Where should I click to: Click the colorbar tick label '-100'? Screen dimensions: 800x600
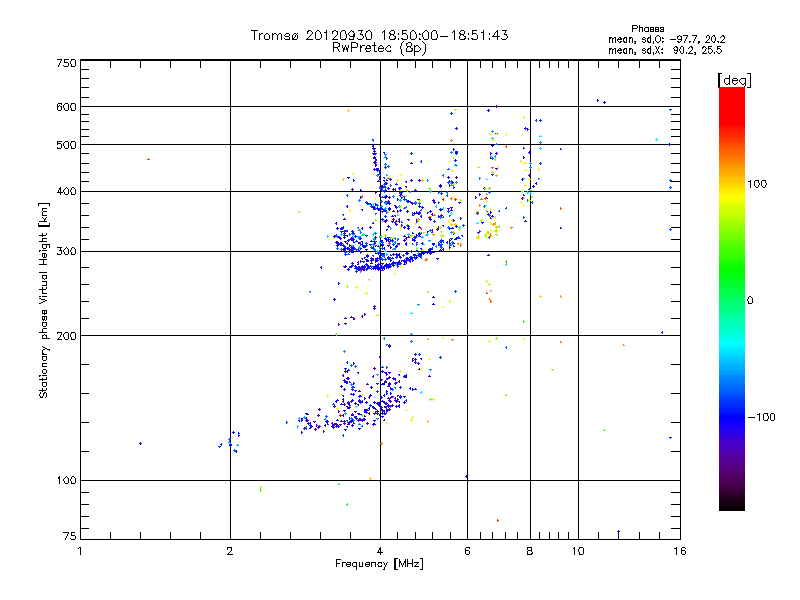pos(761,417)
